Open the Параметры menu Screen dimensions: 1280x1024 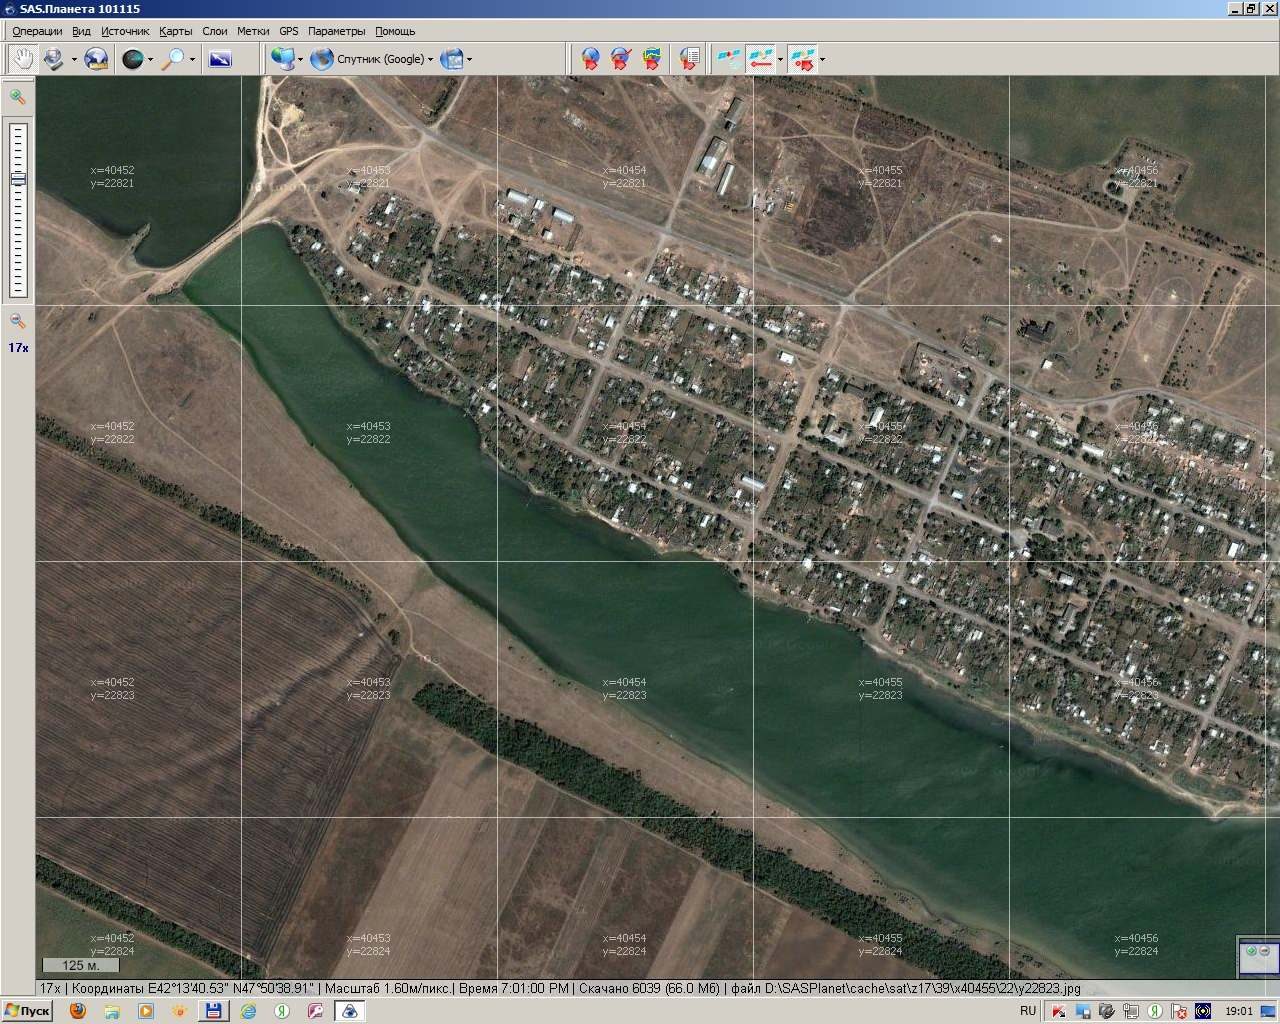tap(336, 31)
